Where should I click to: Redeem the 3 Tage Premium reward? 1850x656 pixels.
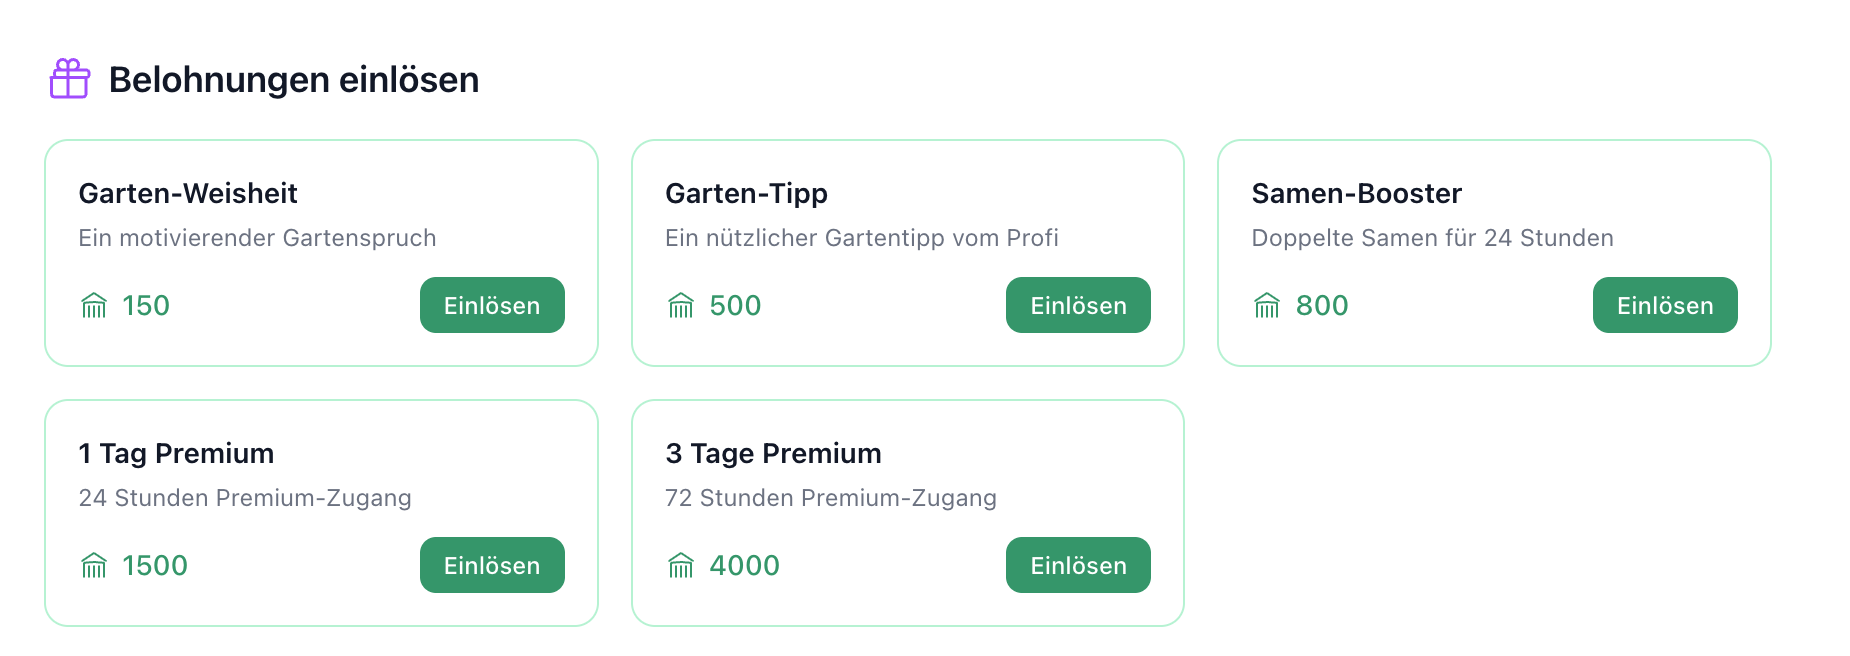1078,565
